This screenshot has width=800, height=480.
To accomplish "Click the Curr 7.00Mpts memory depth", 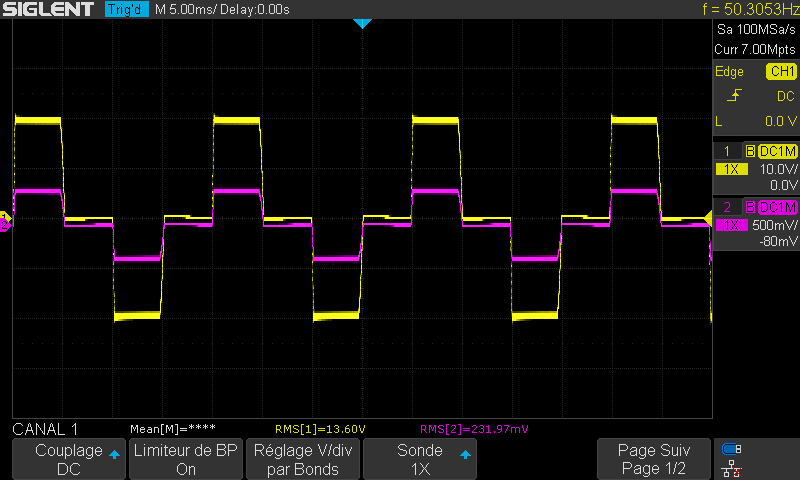I will point(755,49).
